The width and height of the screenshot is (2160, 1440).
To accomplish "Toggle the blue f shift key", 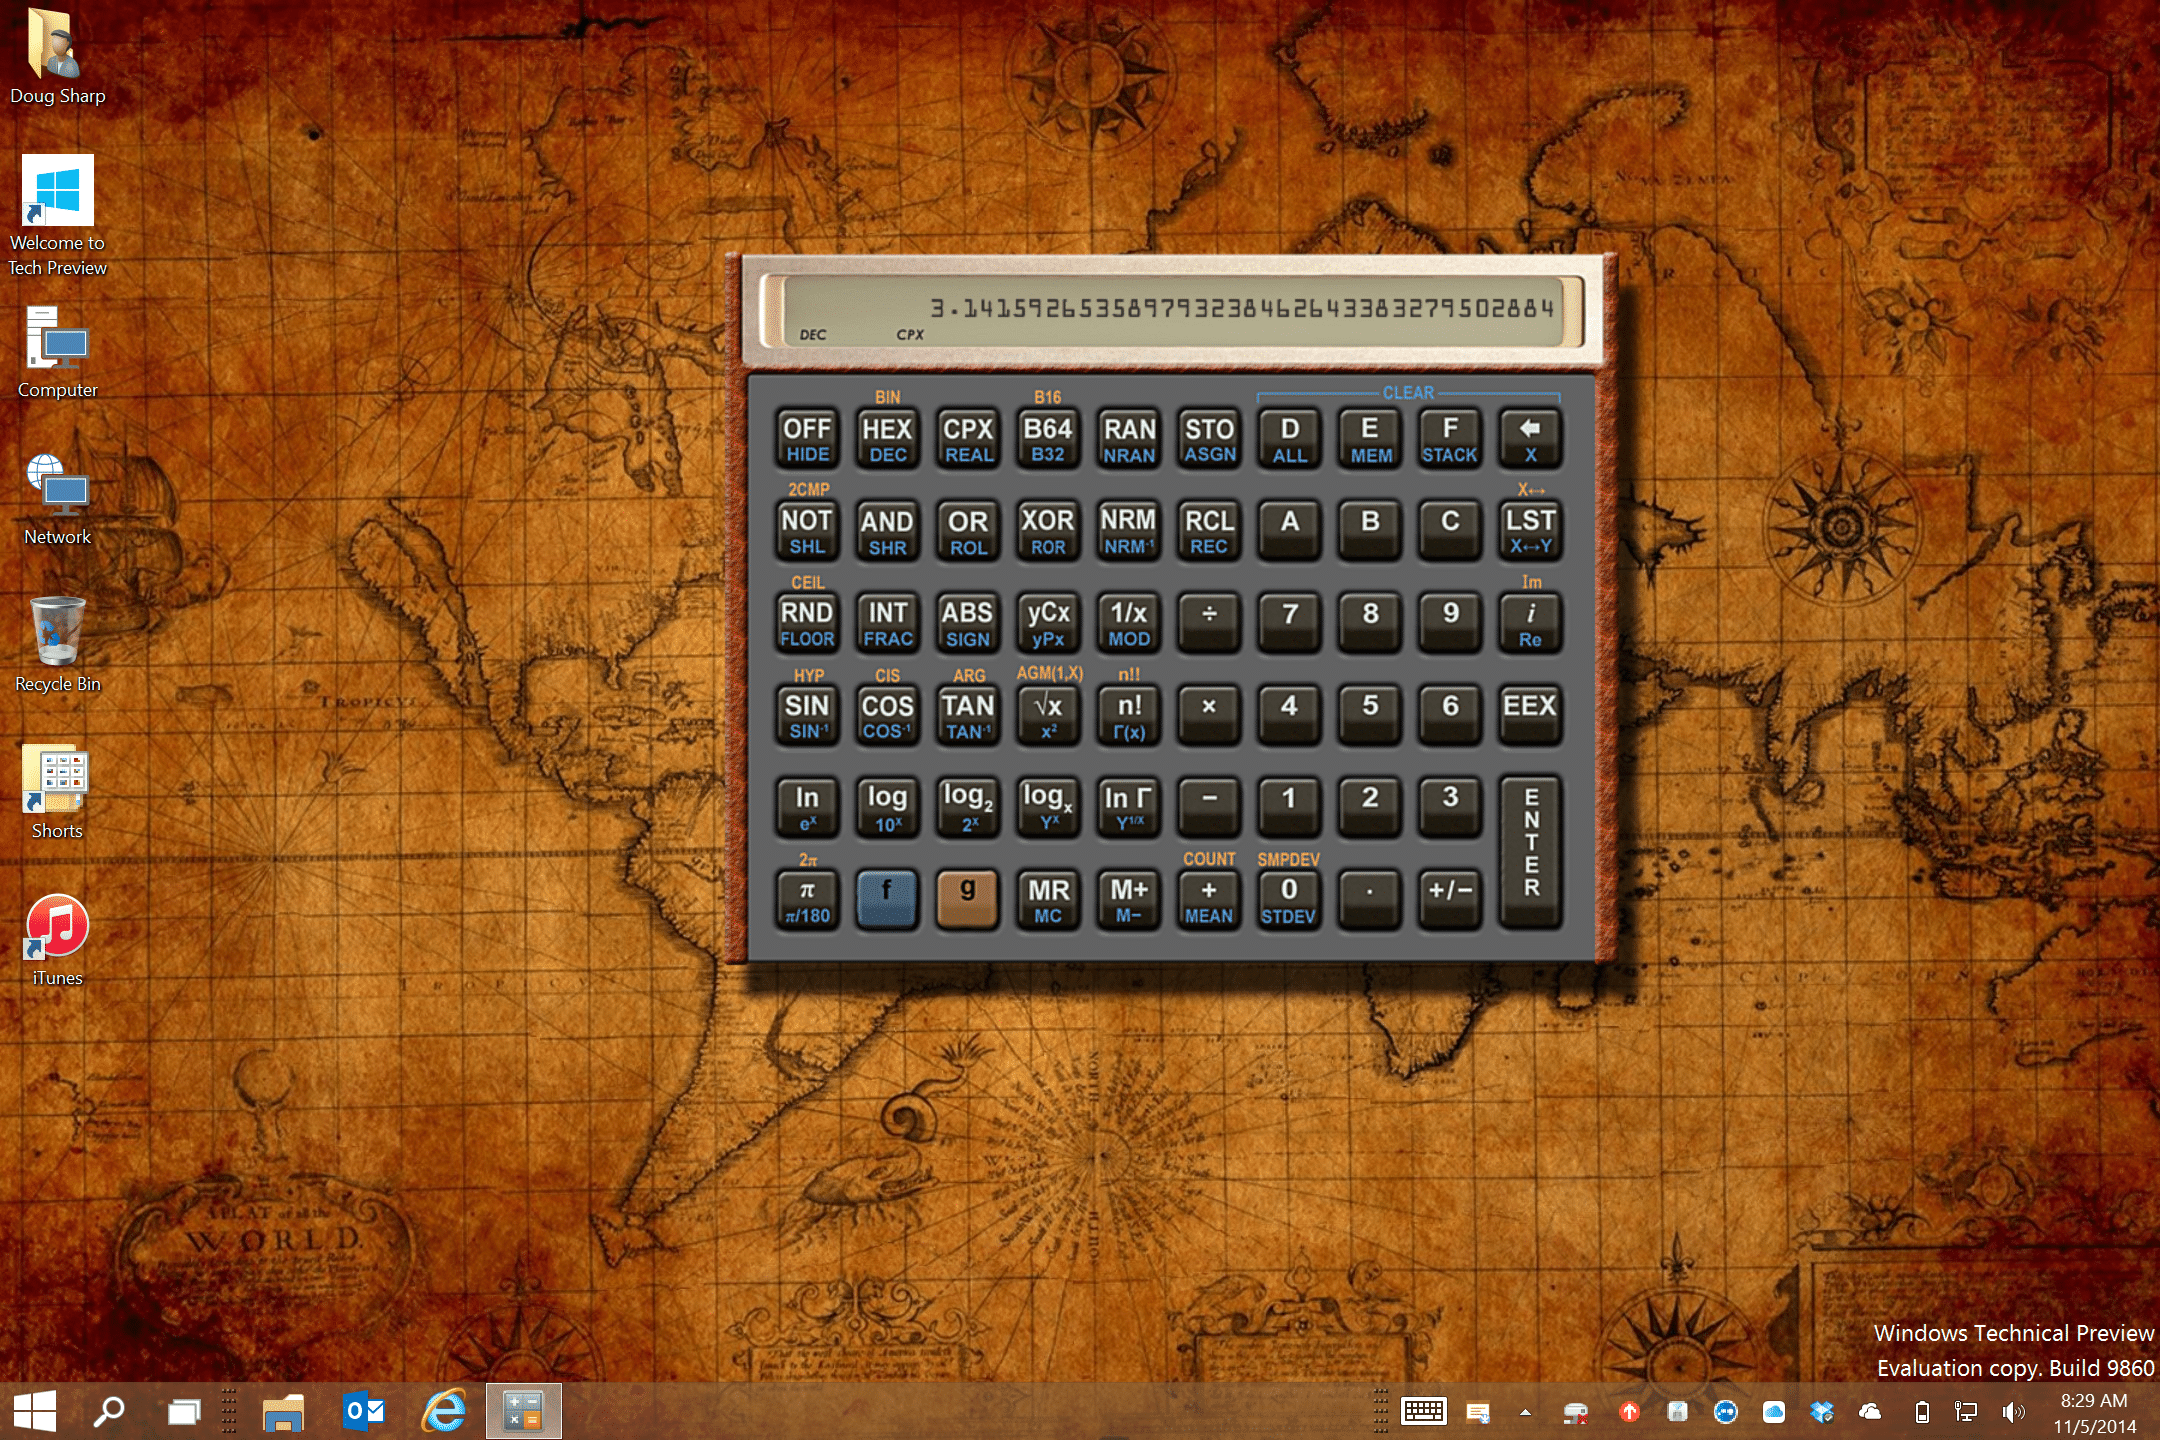I will (887, 900).
